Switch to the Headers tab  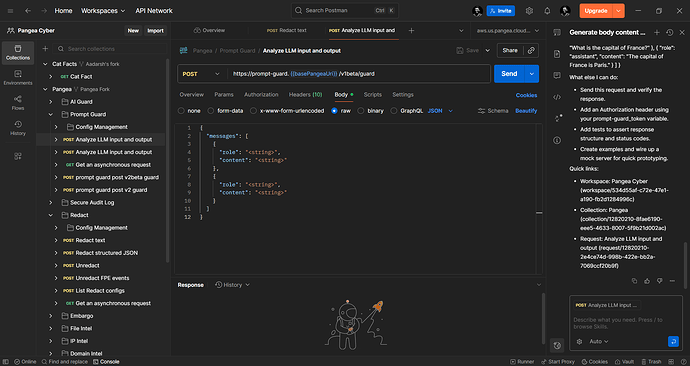tap(305, 95)
